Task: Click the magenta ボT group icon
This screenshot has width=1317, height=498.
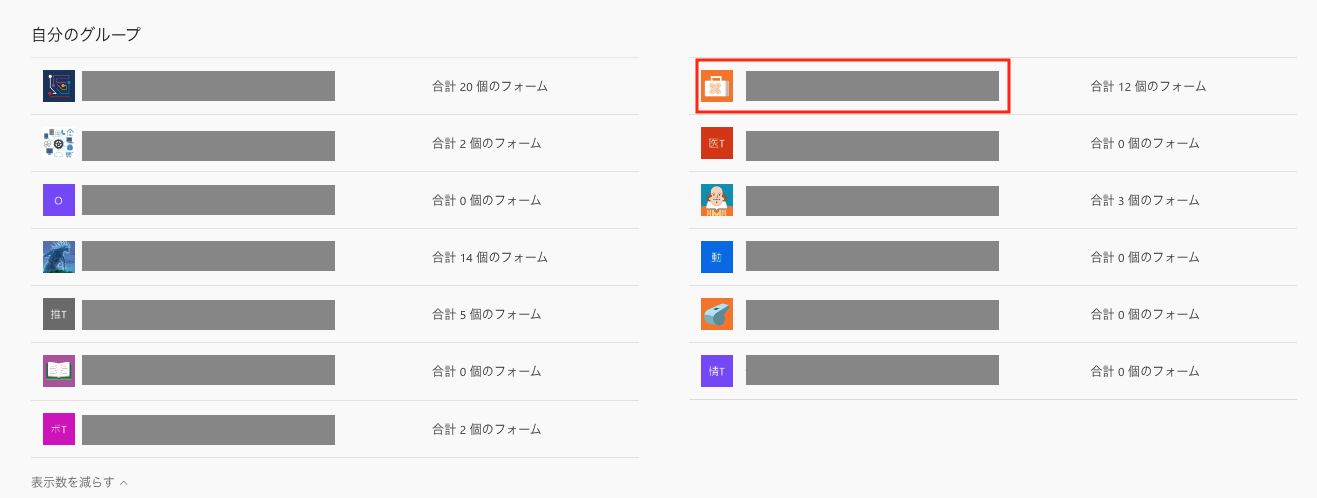Action: point(59,429)
